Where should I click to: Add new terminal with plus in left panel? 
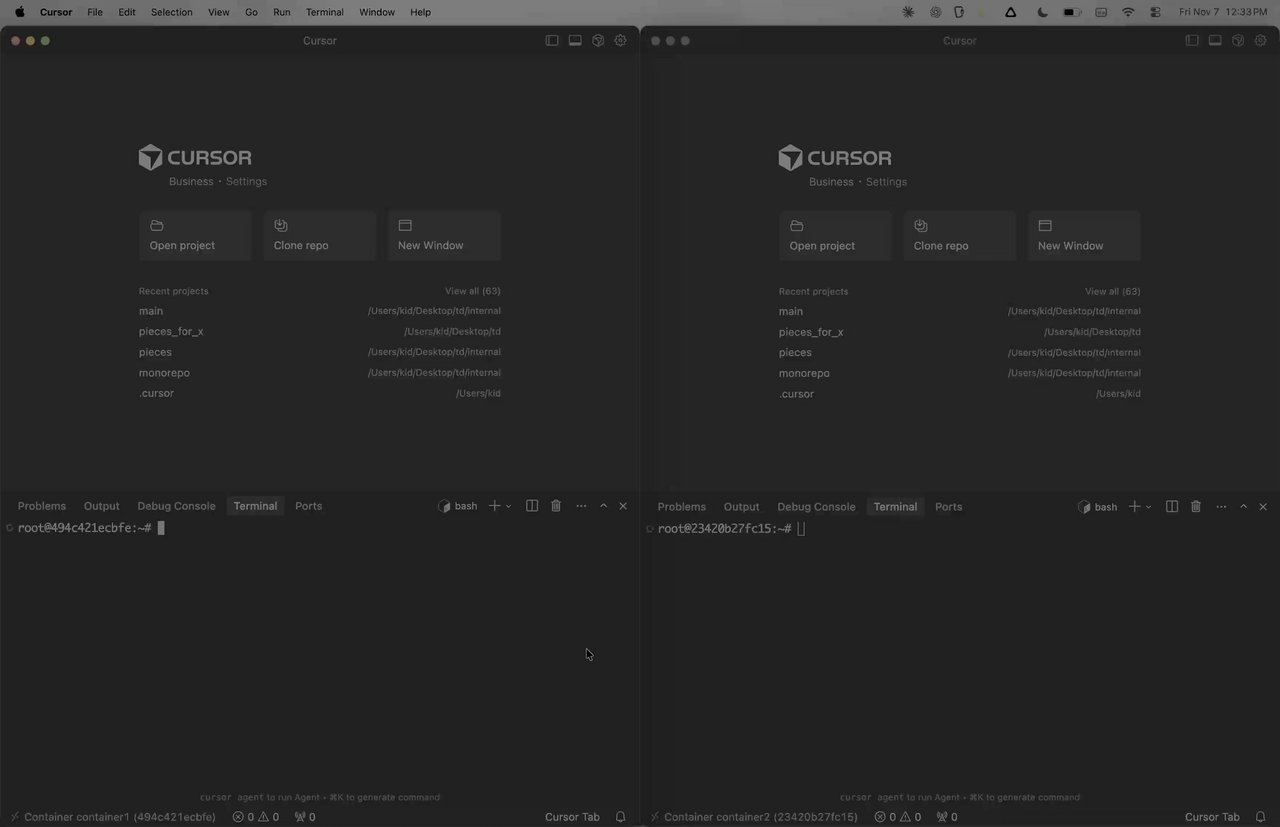[x=494, y=506]
